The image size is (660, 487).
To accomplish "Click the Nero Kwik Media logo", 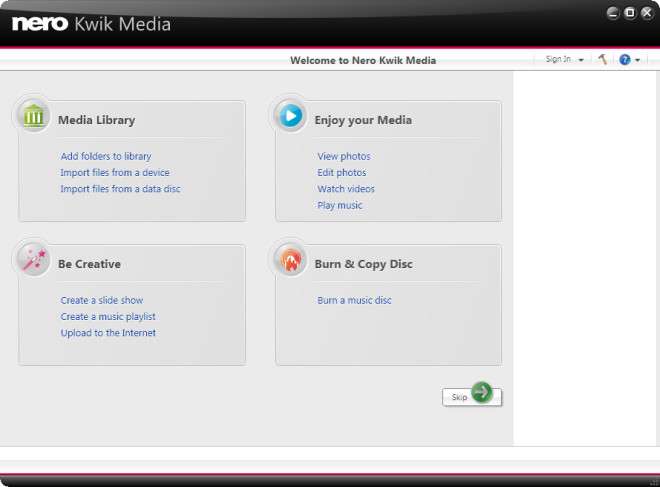I will 91,24.
